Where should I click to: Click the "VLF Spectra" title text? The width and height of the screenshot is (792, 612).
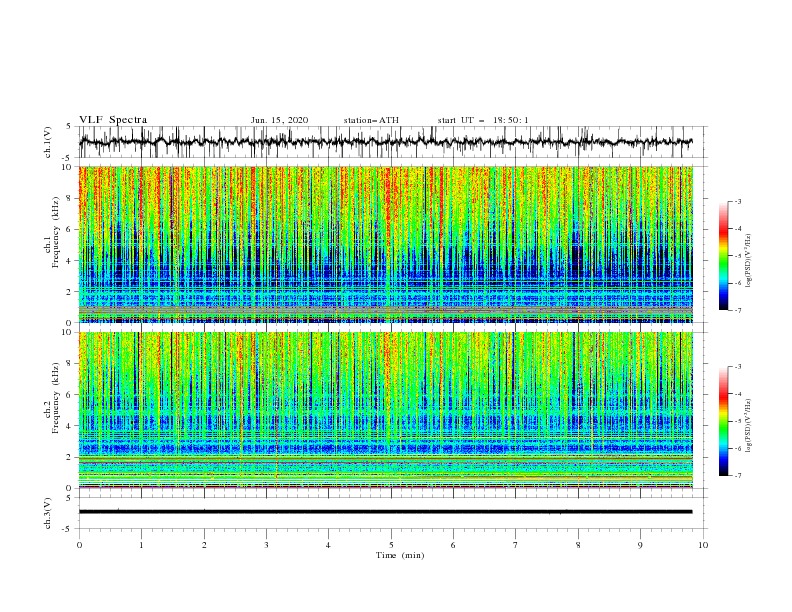[113, 120]
